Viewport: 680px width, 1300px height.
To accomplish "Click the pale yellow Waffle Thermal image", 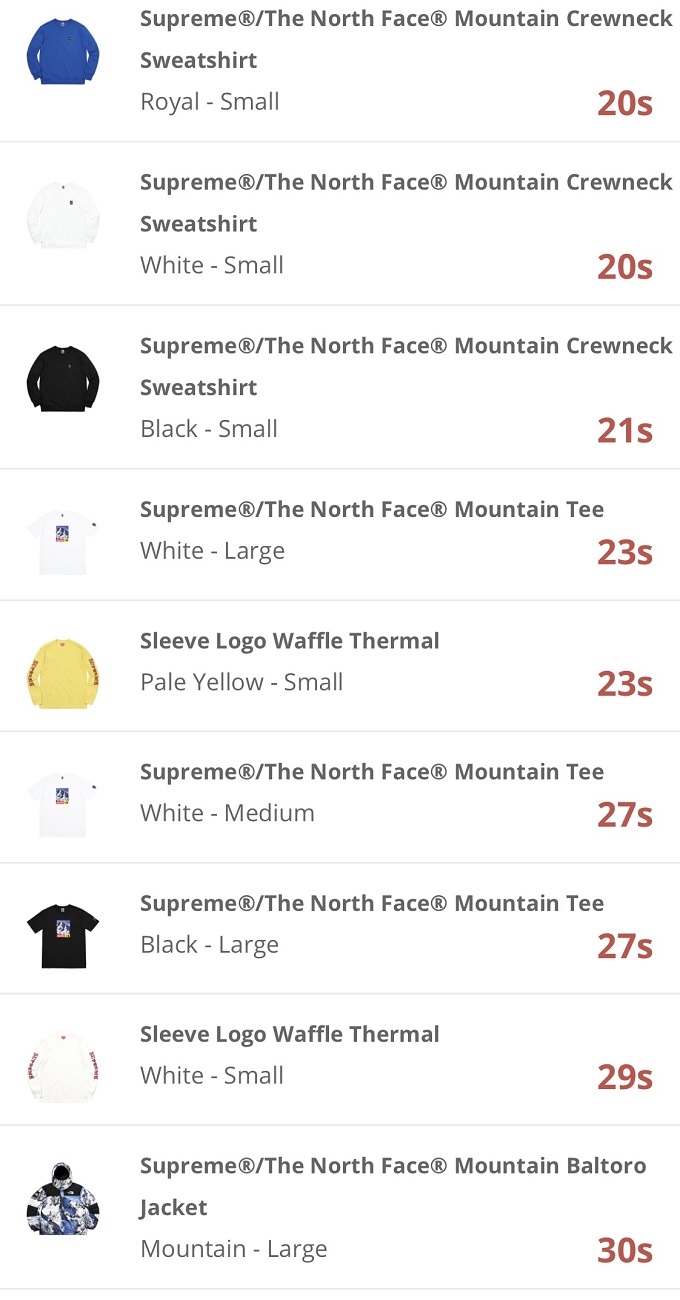I will pos(63,672).
